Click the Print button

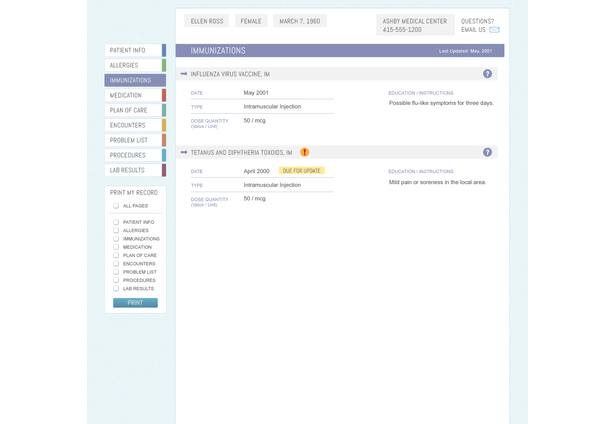click(x=135, y=303)
